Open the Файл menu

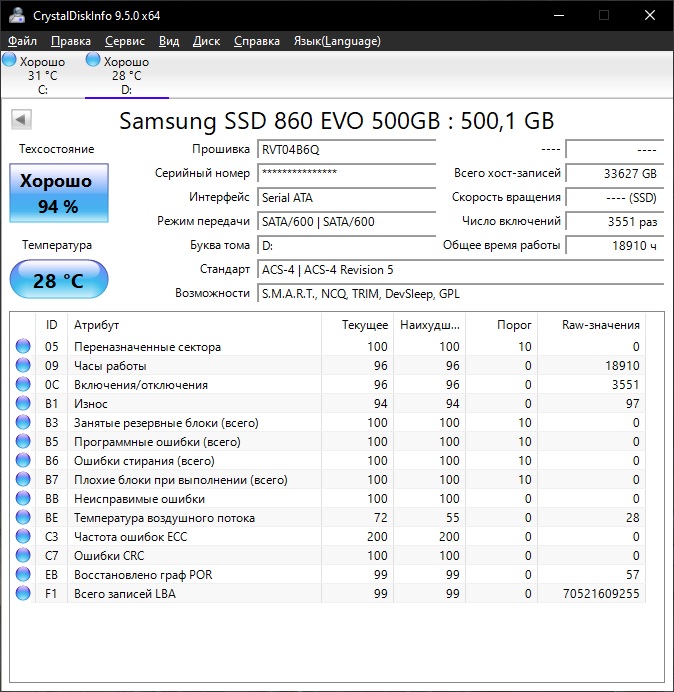tap(22, 41)
